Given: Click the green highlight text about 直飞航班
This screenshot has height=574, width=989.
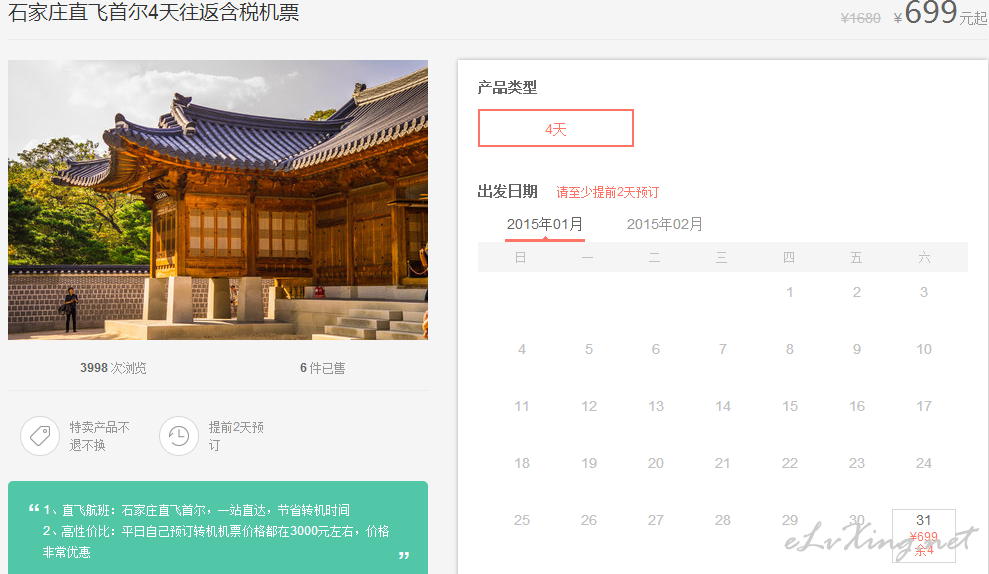Looking at the screenshot, I should 196,510.
